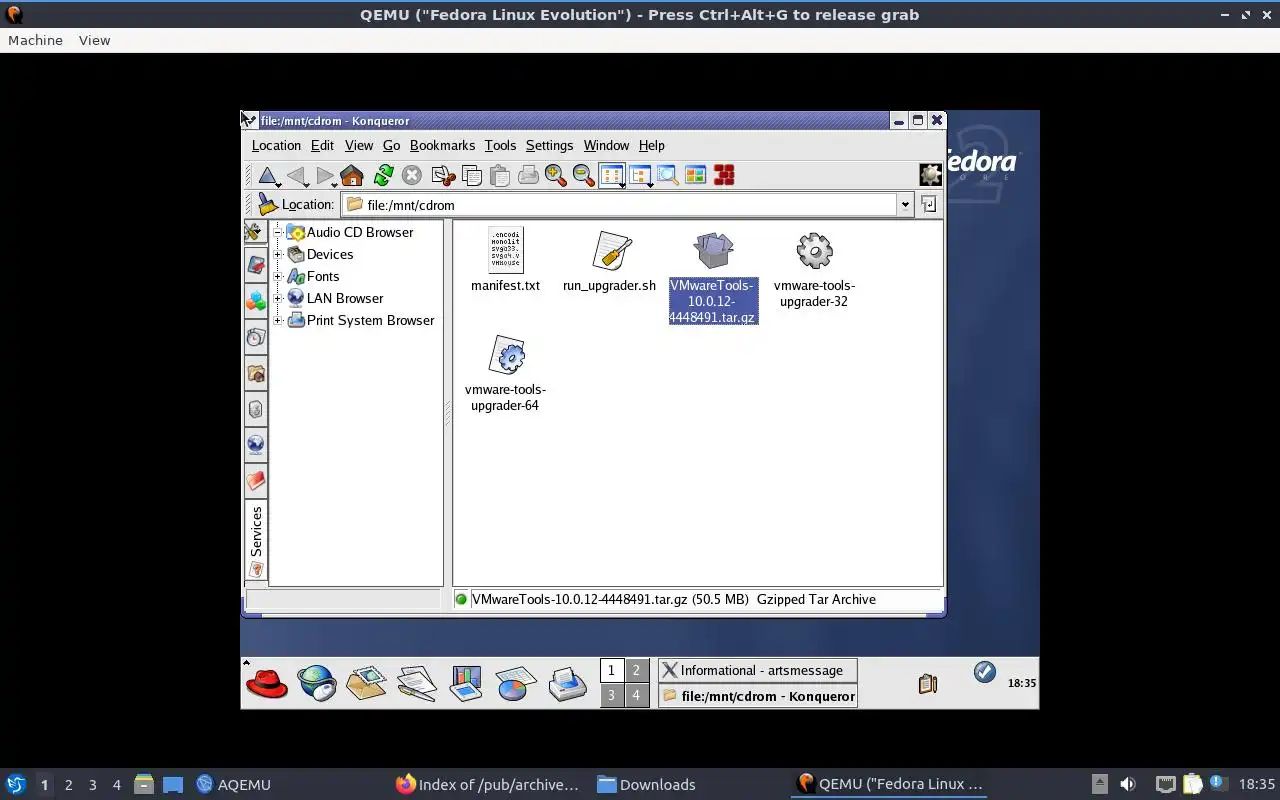Click the KDE gear animation icon
Image resolution: width=1280 pixels, height=800 pixels.
point(930,175)
